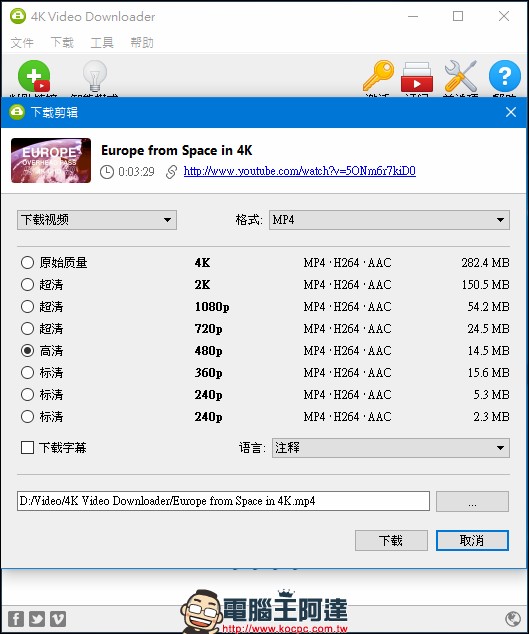The image size is (529, 634).
Task: Select the 标清 240p 2.3 MB option
Action: pyautogui.click(x=27, y=416)
